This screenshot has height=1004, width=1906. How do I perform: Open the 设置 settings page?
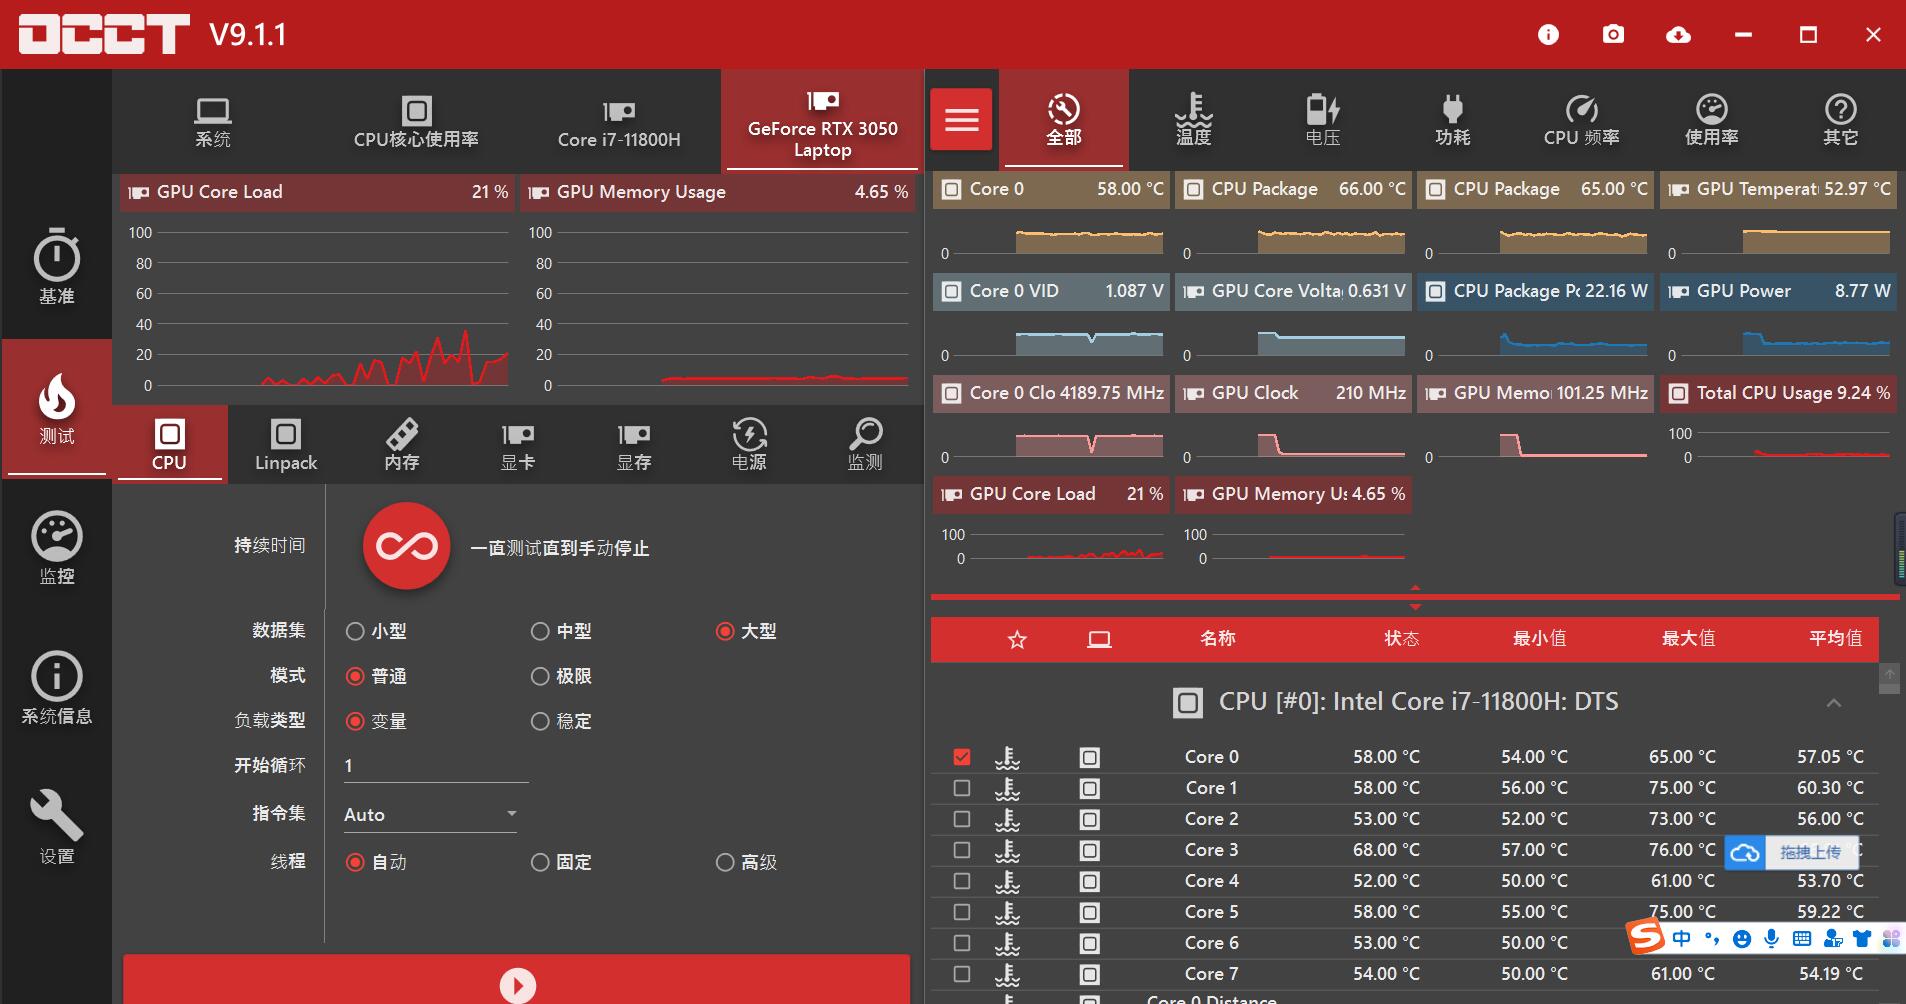click(57, 828)
